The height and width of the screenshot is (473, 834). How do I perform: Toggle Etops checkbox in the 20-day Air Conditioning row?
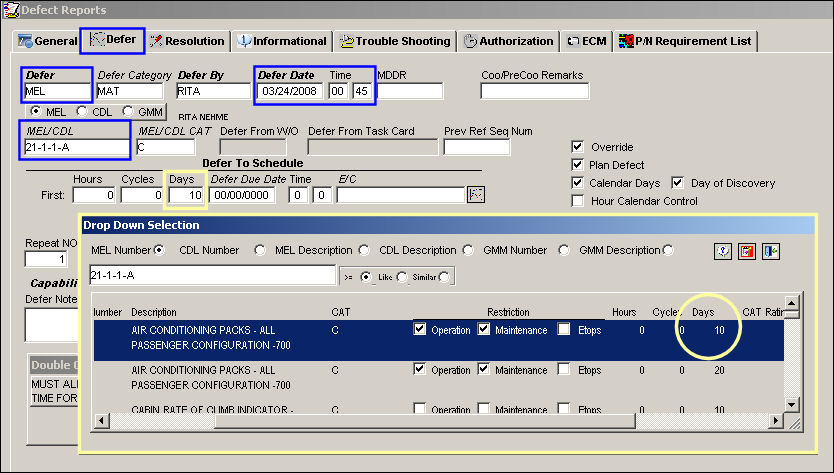564,369
